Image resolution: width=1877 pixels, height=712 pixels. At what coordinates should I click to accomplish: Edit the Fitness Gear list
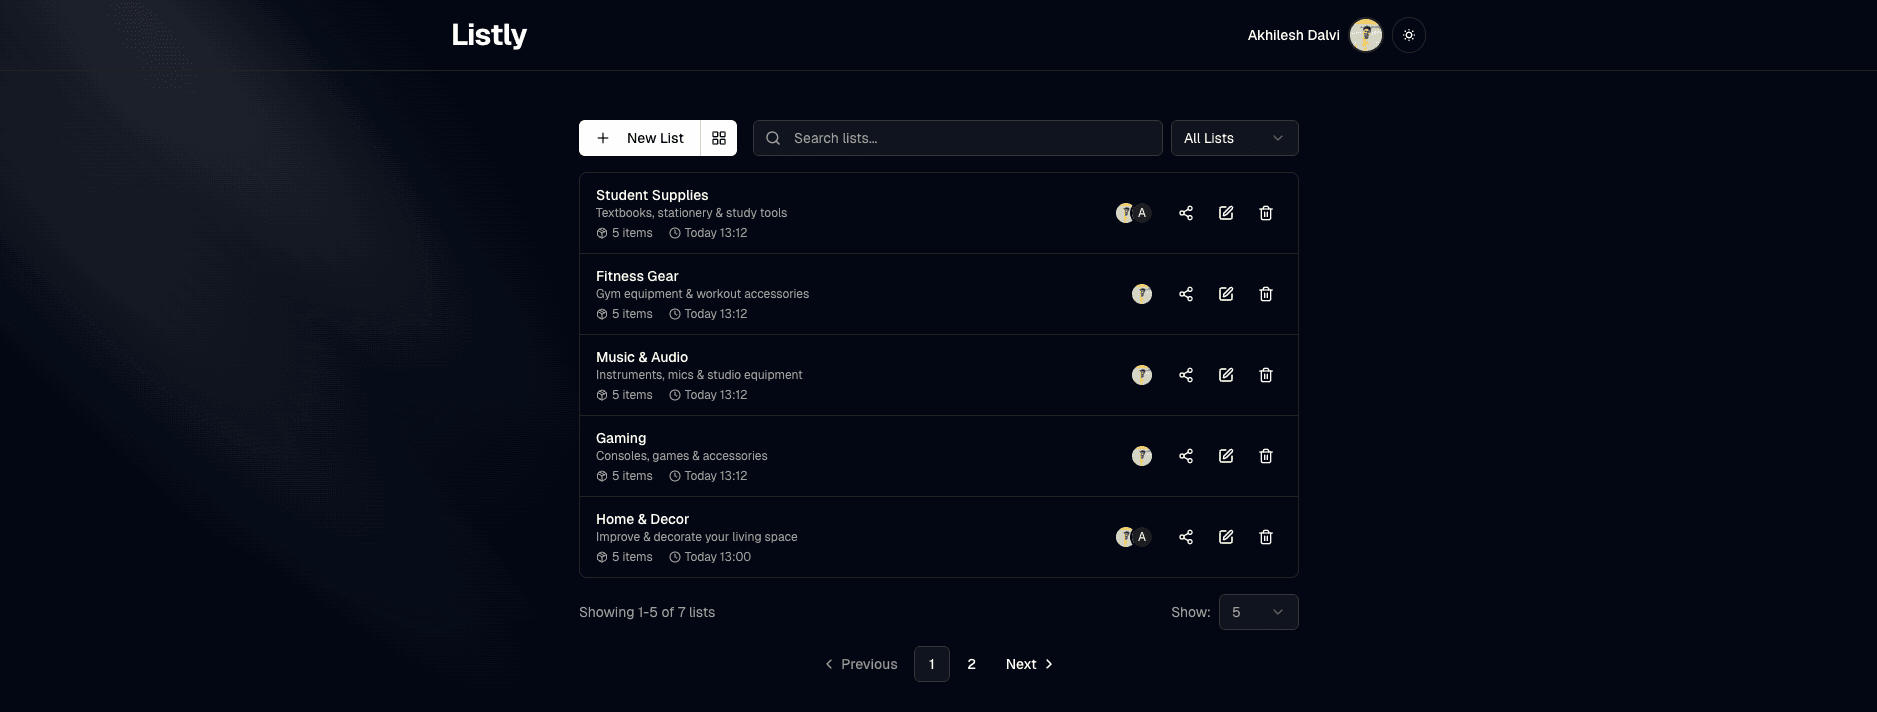[x=1225, y=293]
